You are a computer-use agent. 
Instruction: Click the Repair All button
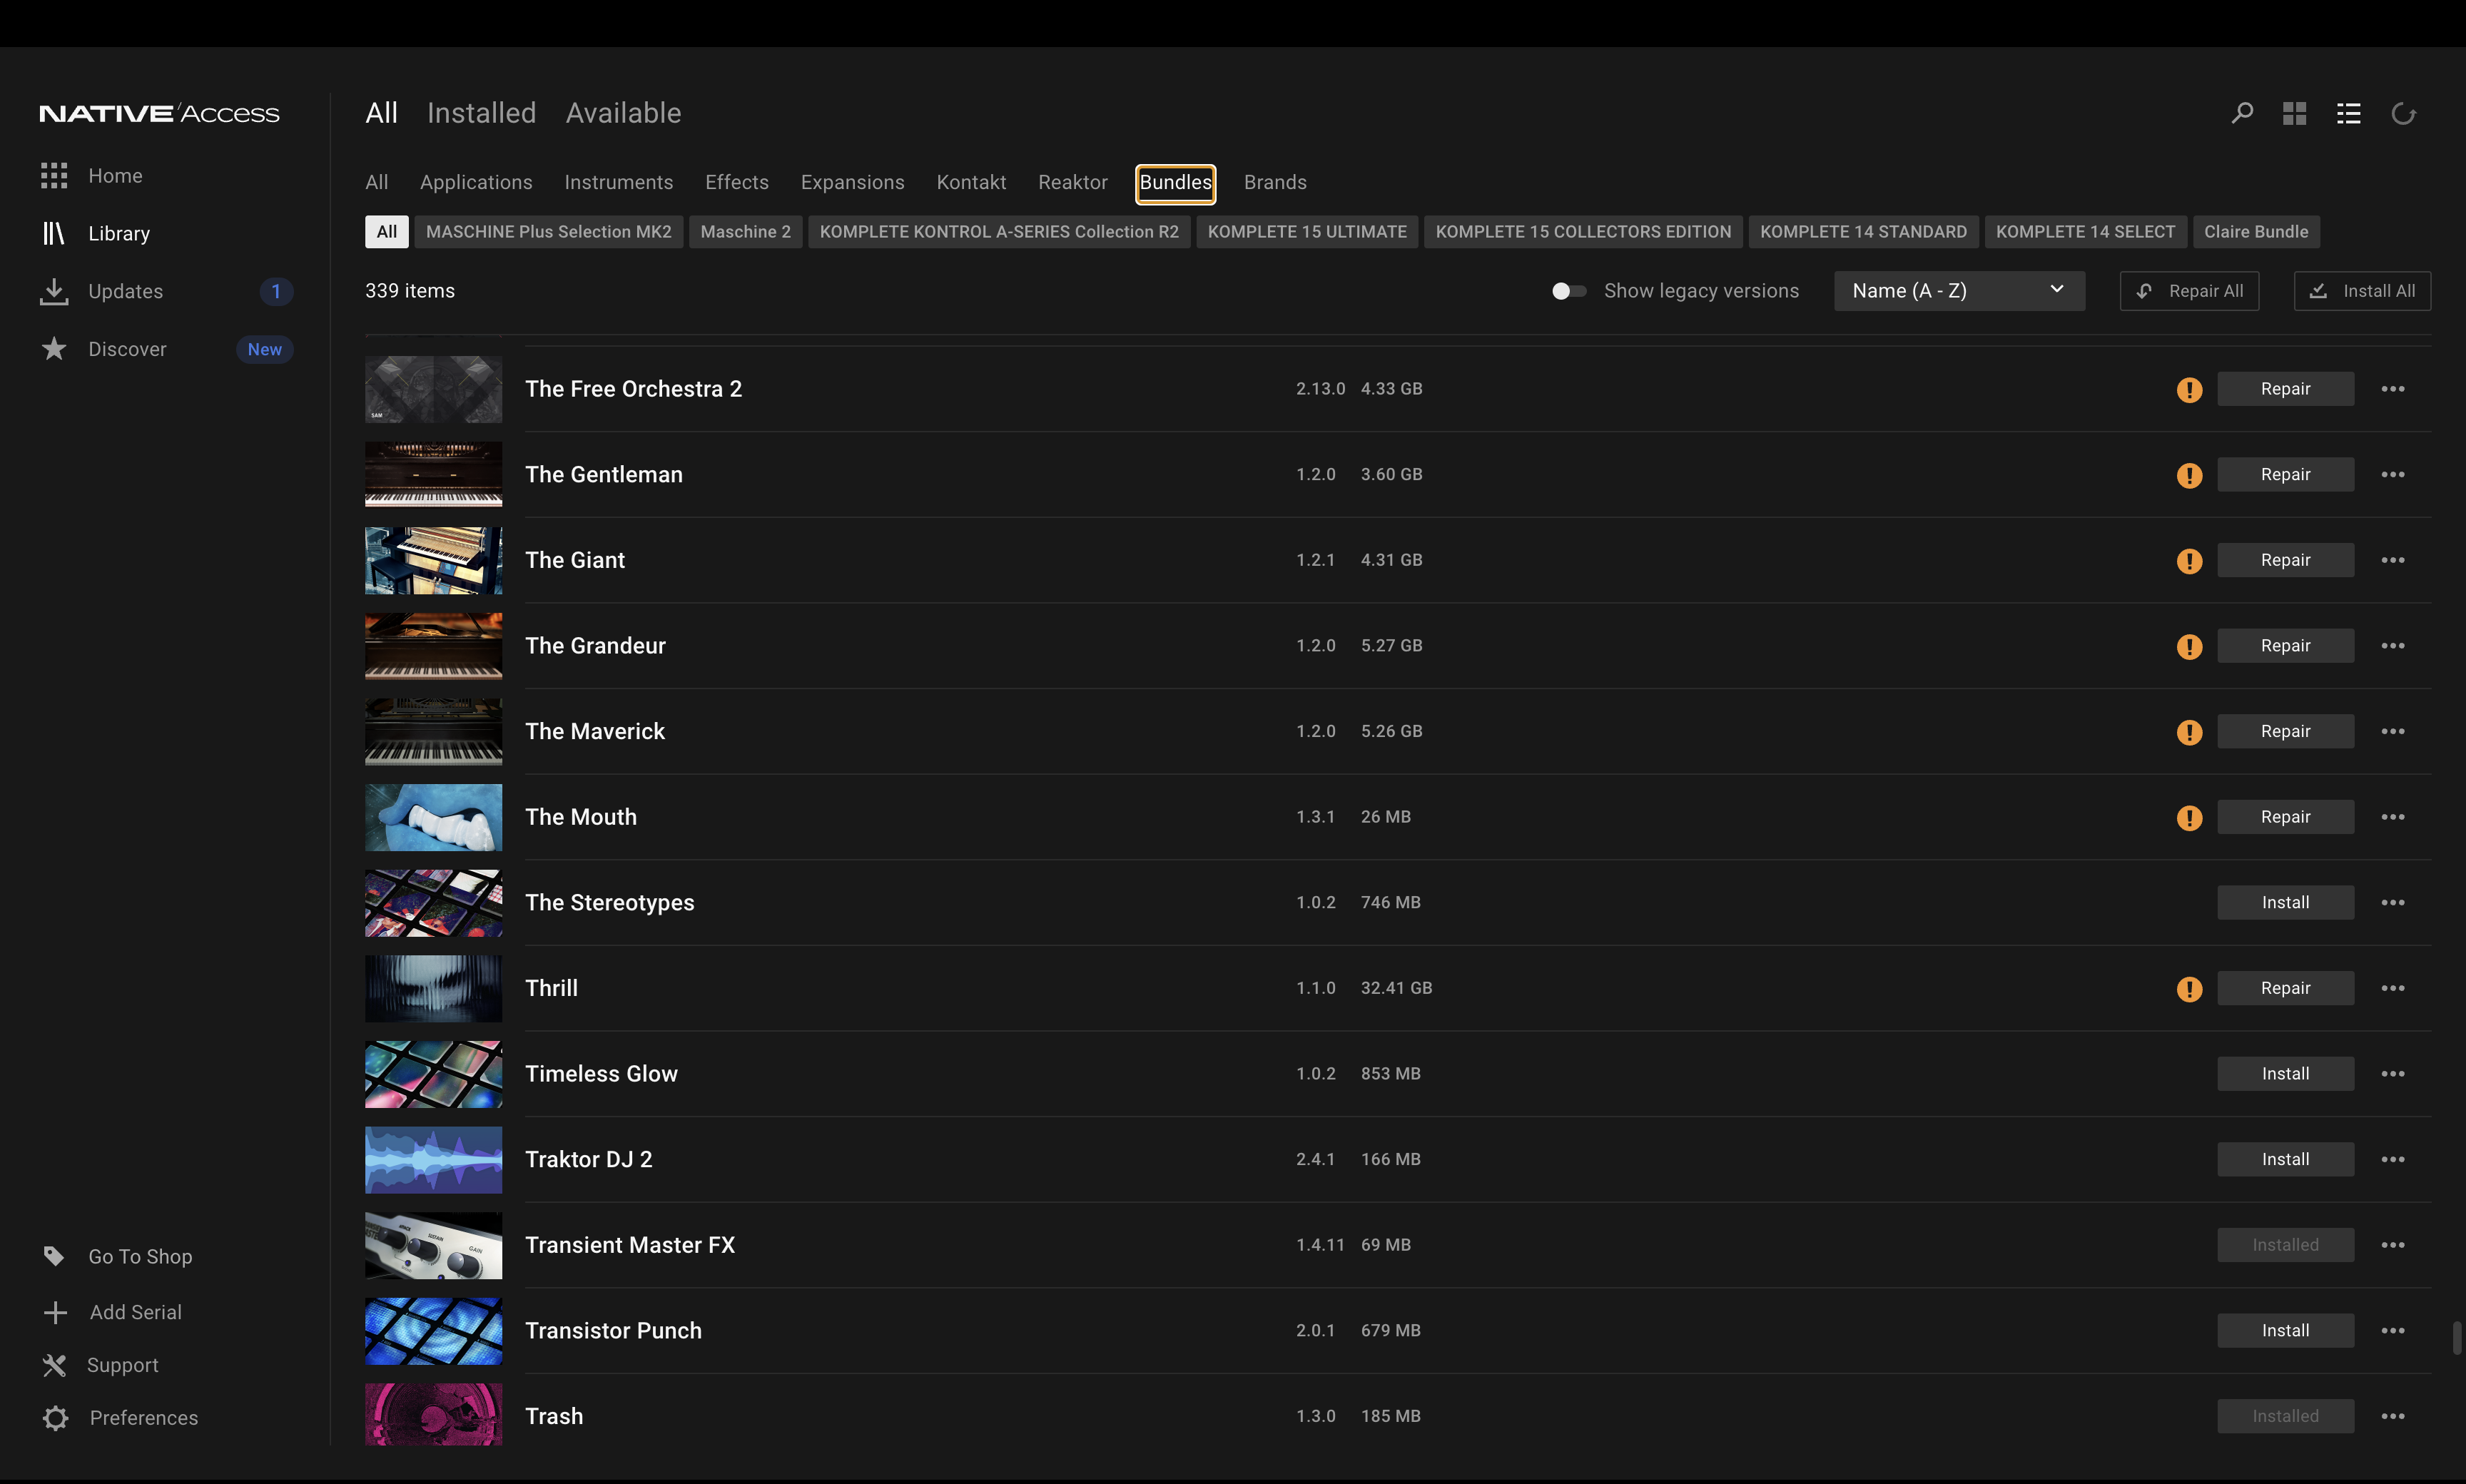(2189, 291)
